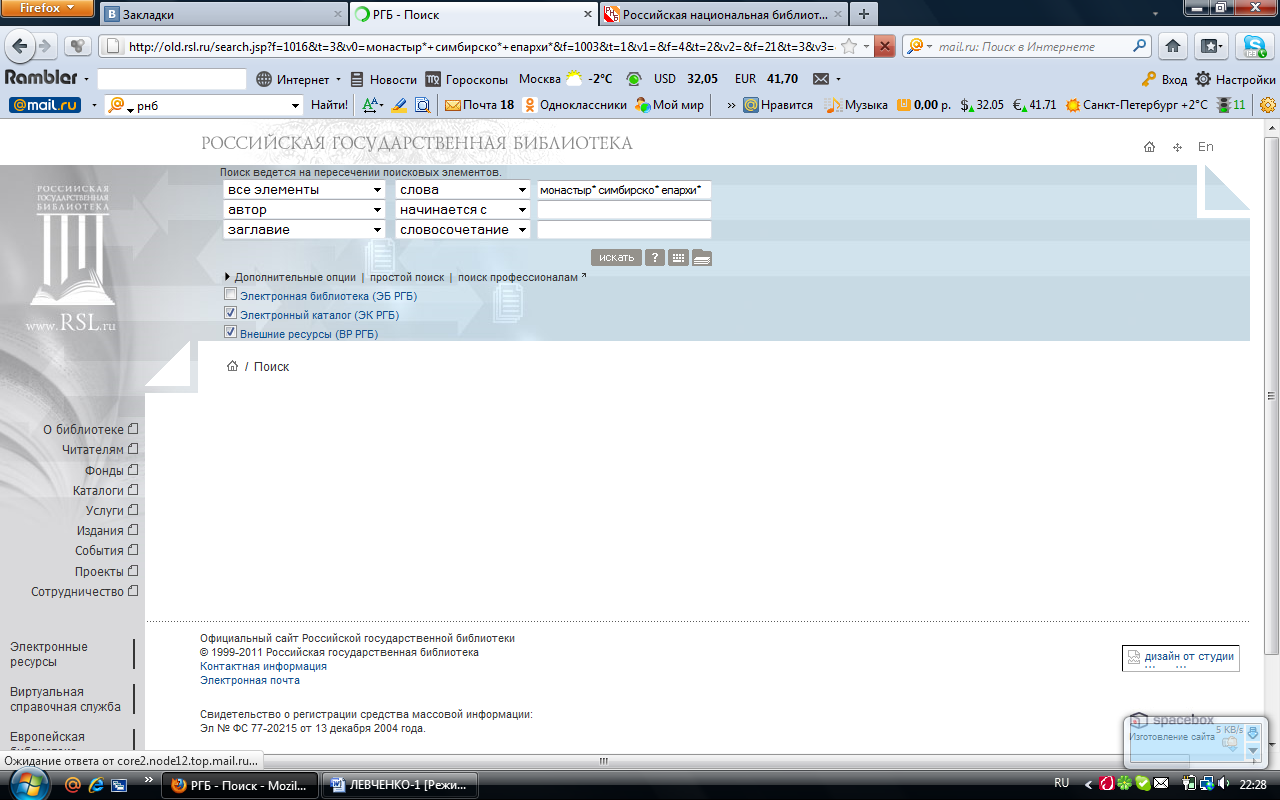The image size is (1280, 800).
Task: Click the Rambler mail envelope icon
Action: [821, 79]
